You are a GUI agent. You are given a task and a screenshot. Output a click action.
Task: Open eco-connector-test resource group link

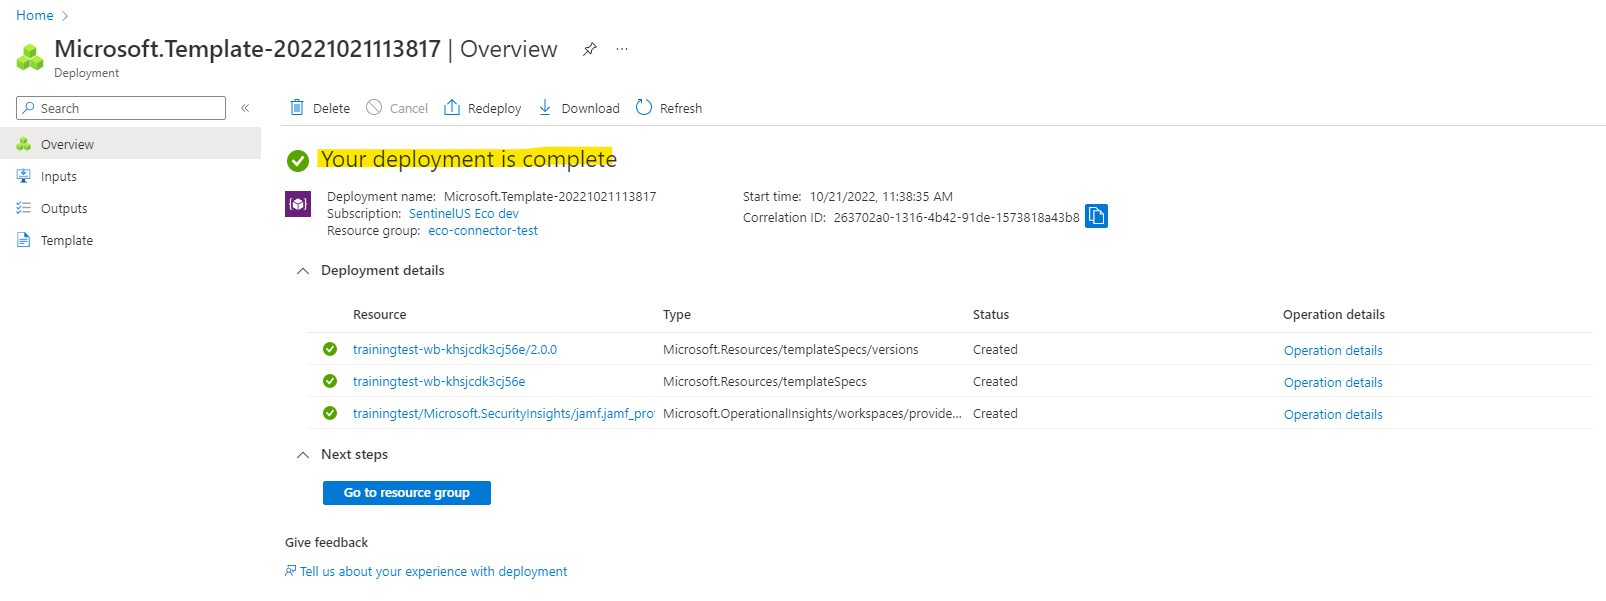pos(483,230)
